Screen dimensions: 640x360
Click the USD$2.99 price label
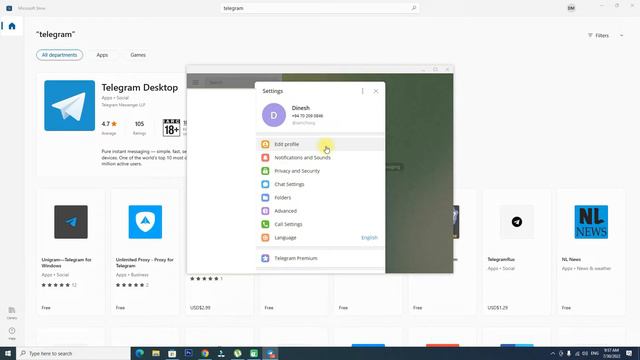click(x=200, y=307)
